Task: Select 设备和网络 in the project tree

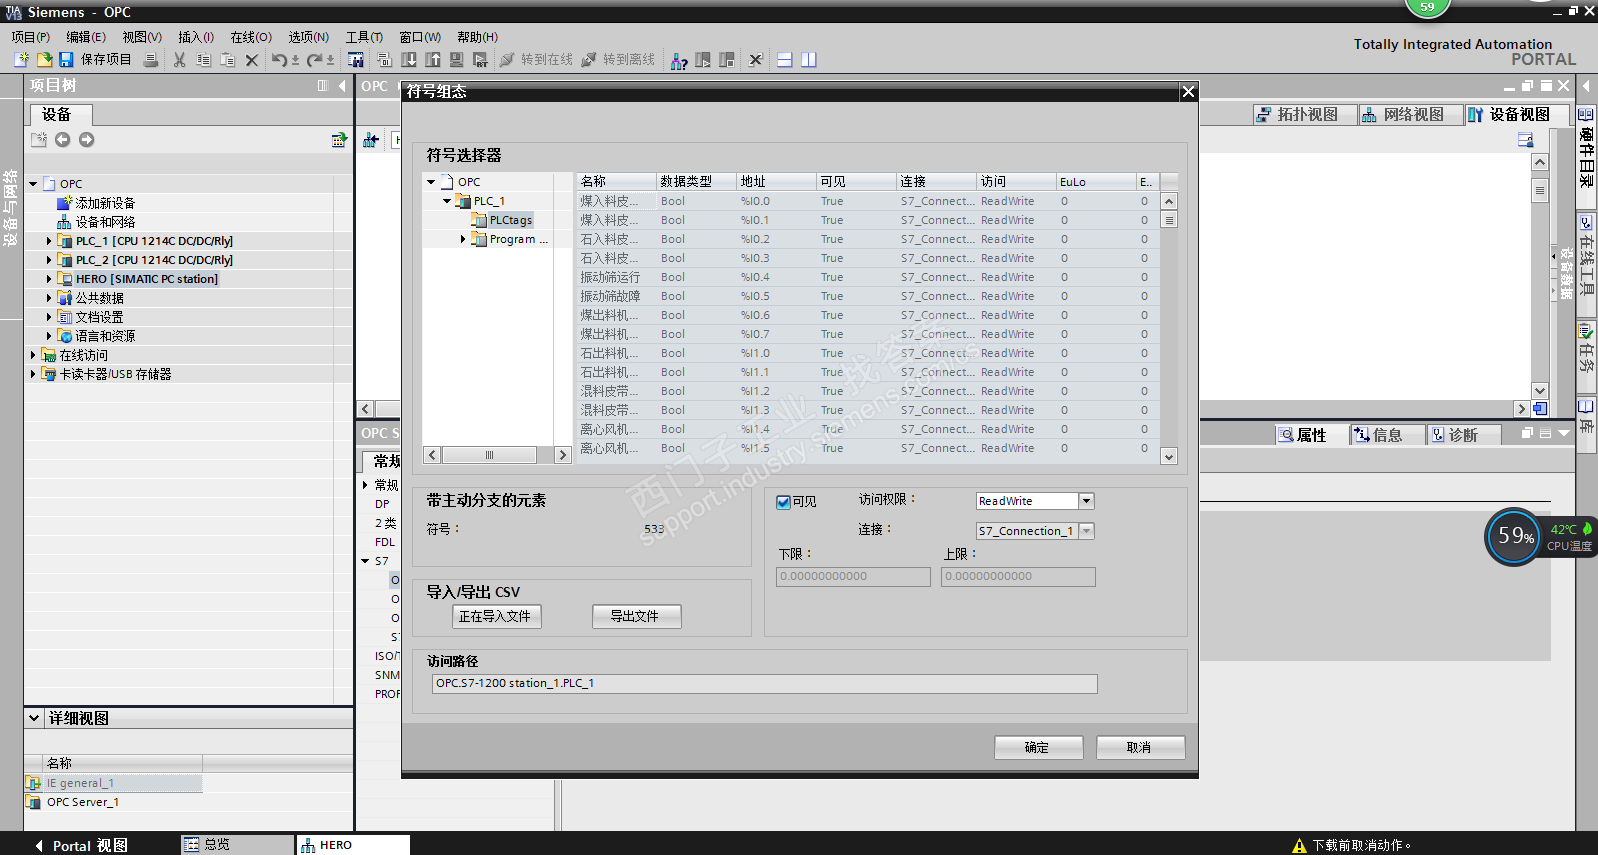Action: pyautogui.click(x=105, y=222)
